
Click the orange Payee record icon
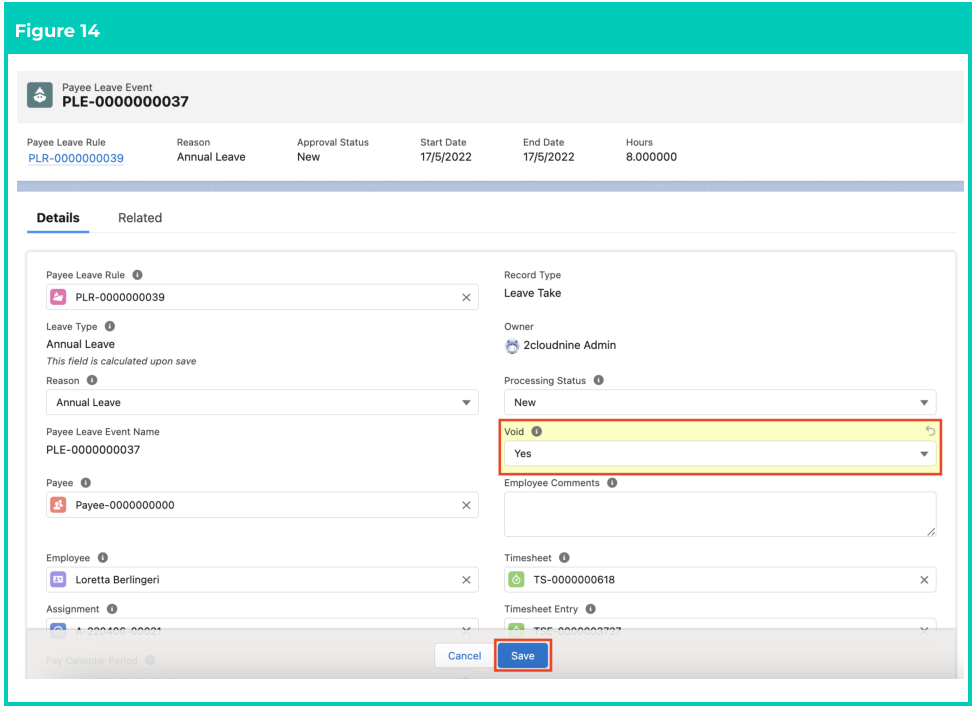tap(58, 505)
